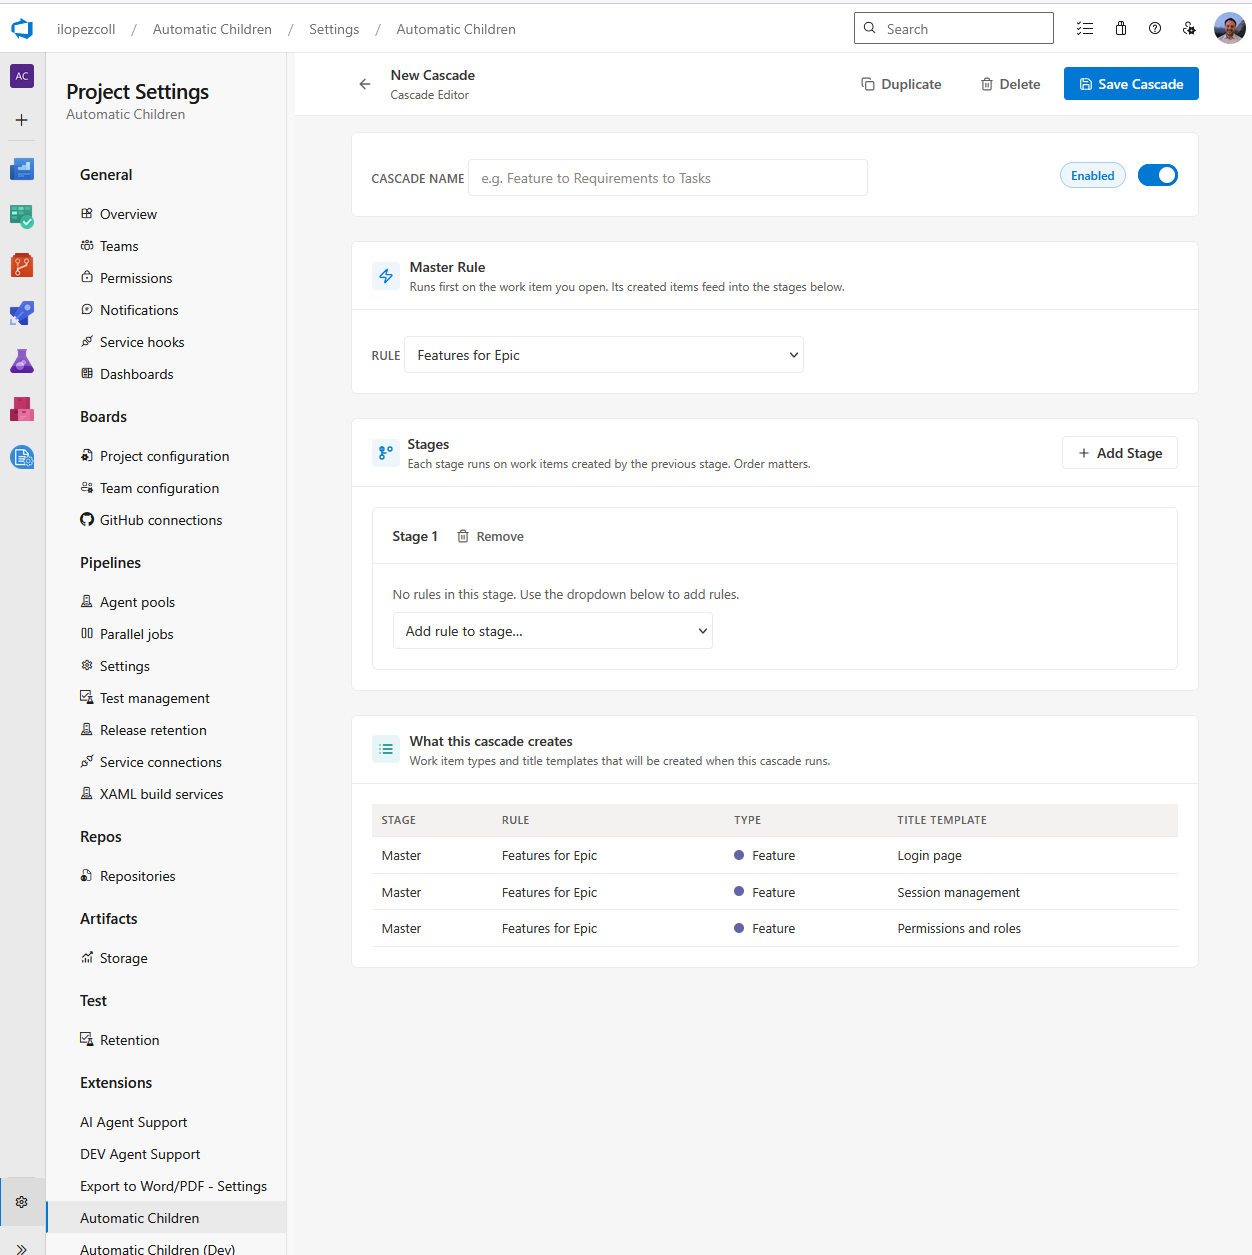This screenshot has width=1252, height=1255.
Task: Expand the left navigation with double chevron
Action: pyautogui.click(x=22, y=1248)
